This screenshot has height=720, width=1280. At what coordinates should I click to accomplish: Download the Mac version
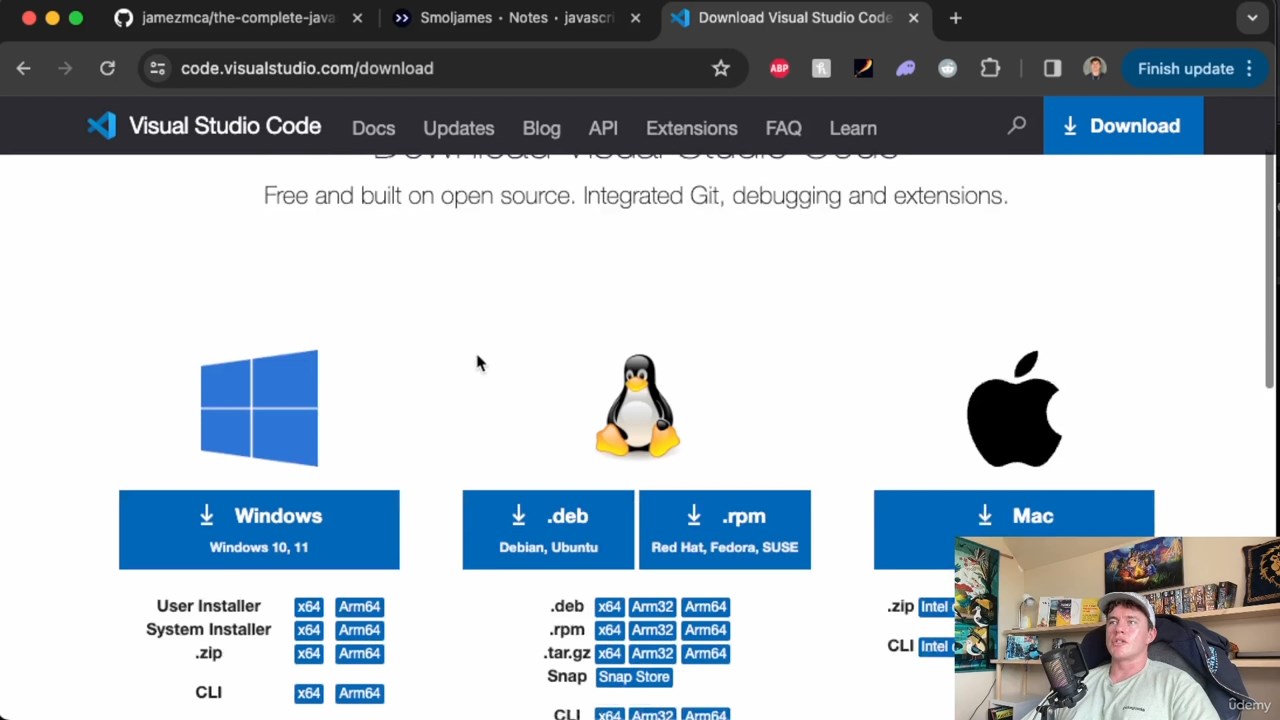tap(1014, 516)
